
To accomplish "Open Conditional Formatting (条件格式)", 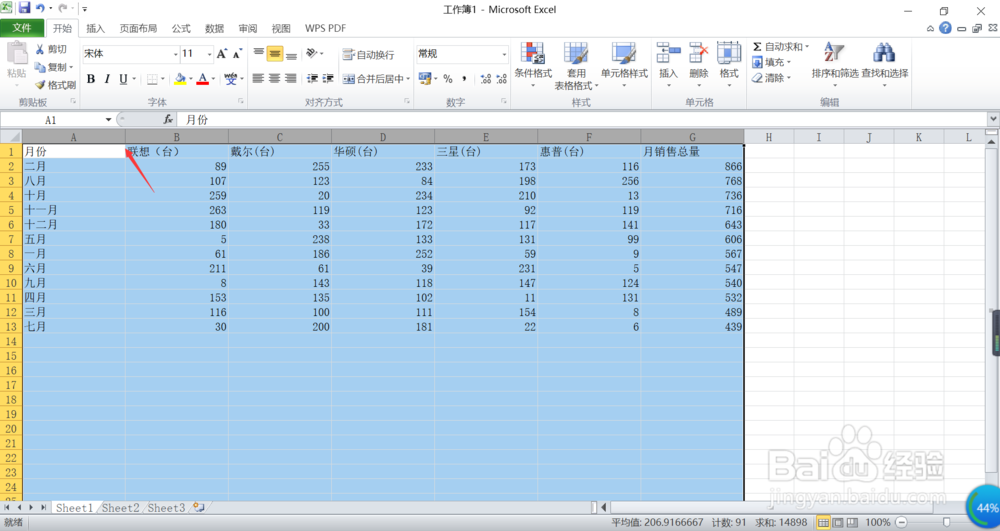I will click(x=533, y=64).
